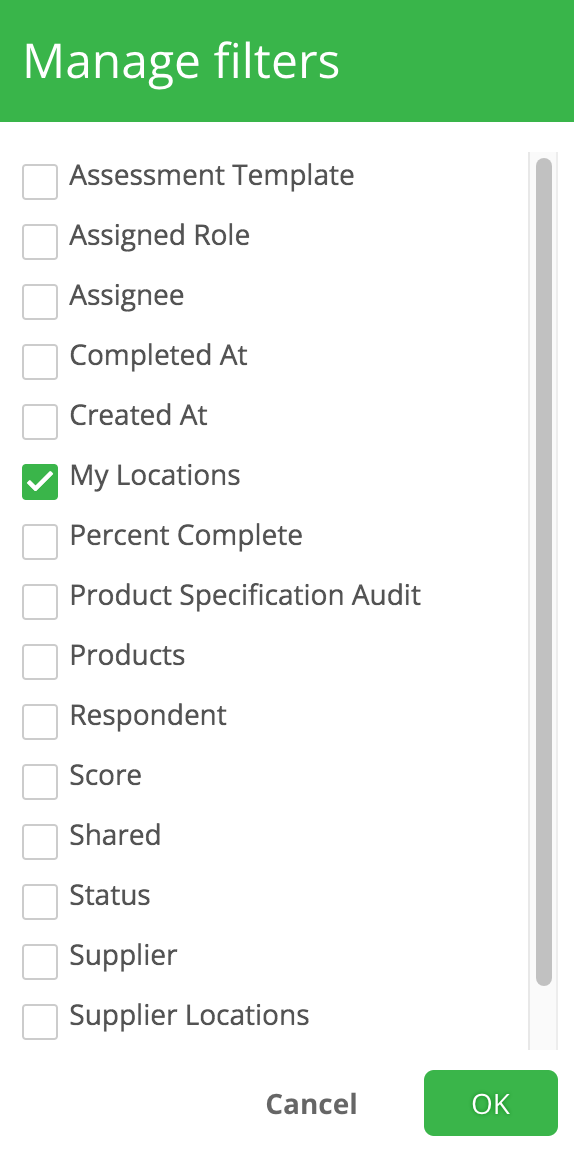This screenshot has height=1158, width=574.
Task: Select the Shared checkbox
Action: pyautogui.click(x=40, y=841)
